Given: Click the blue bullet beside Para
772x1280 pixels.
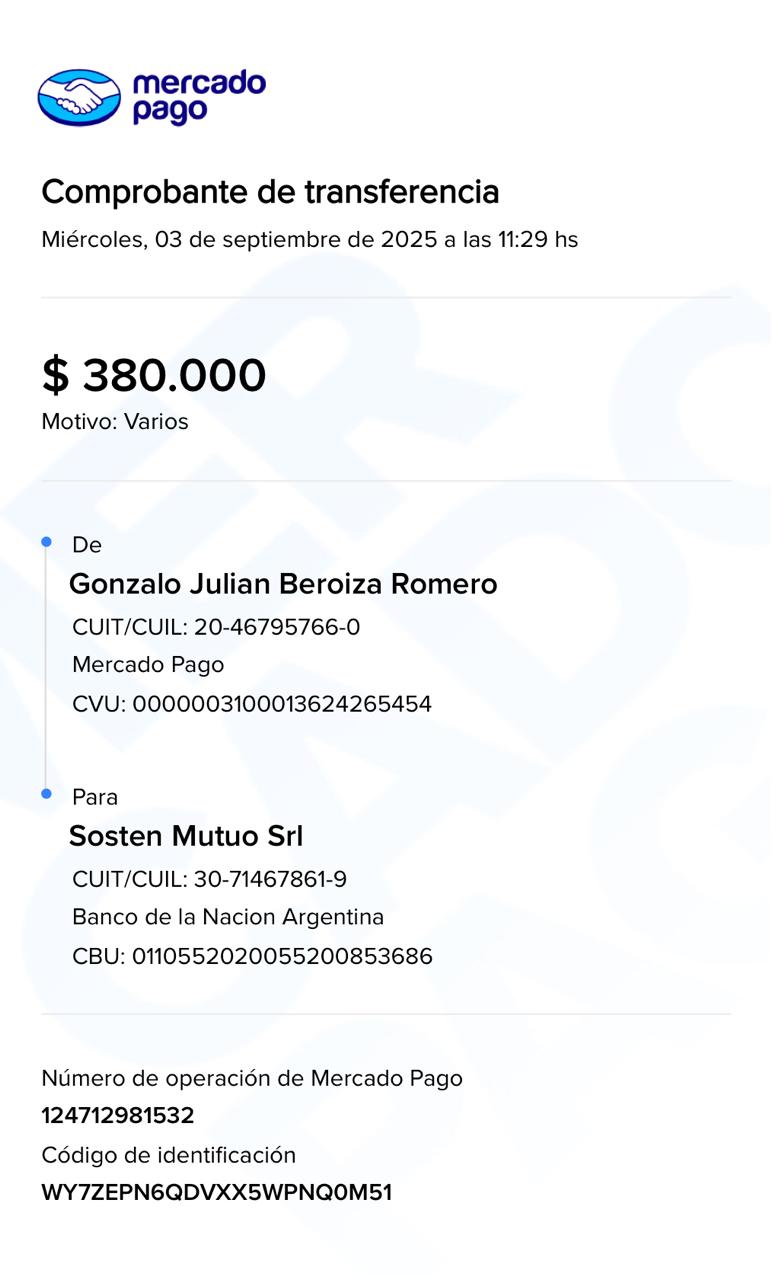Looking at the screenshot, I should coord(46,794).
